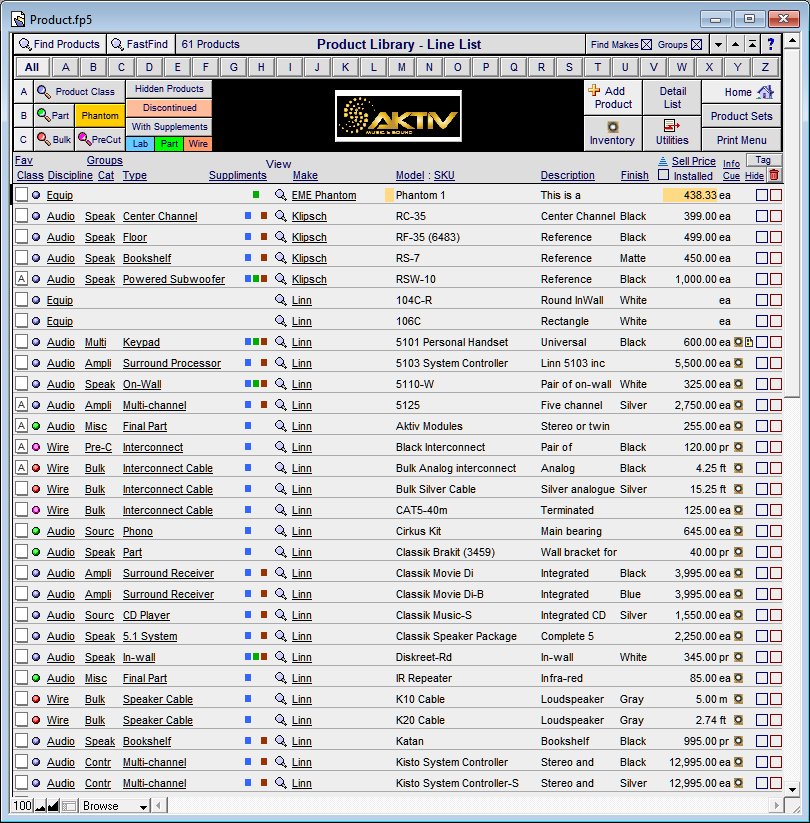Click the Sell Price sort icon

(663, 161)
